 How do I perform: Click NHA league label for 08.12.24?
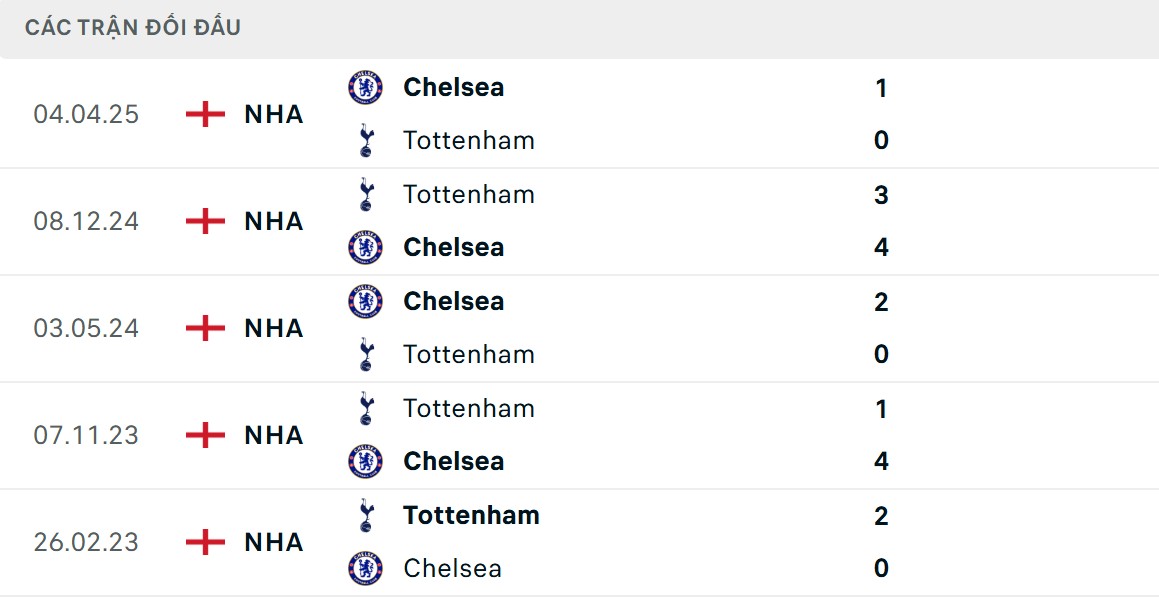[x=274, y=221]
